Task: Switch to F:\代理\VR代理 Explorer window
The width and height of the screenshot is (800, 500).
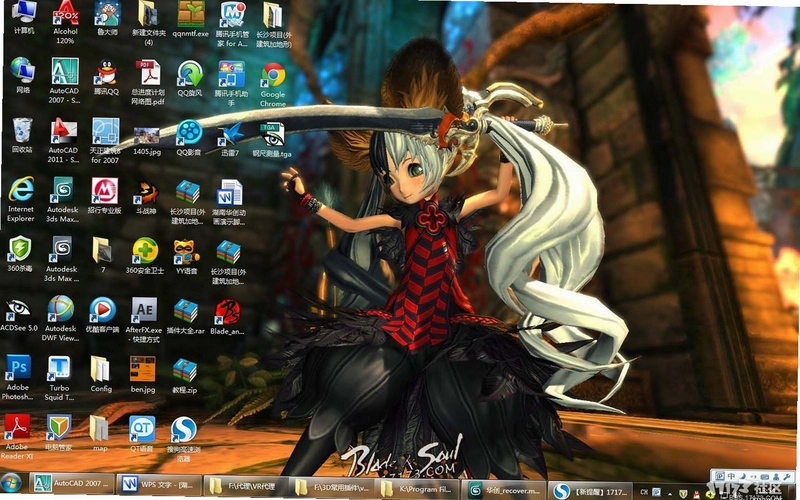Action: 245,486
